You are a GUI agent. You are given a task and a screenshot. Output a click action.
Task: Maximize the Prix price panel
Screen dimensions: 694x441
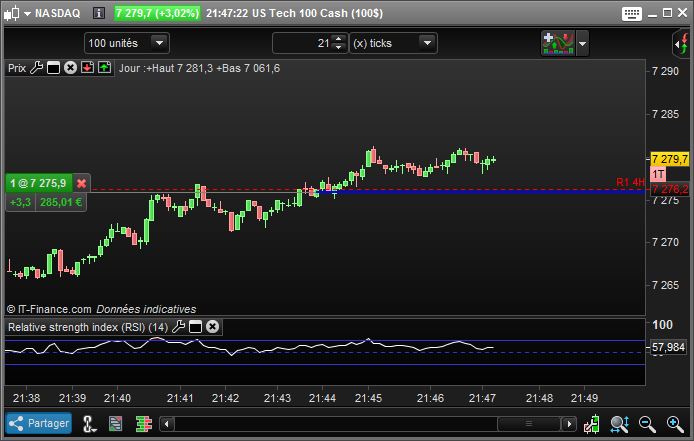tap(53, 68)
